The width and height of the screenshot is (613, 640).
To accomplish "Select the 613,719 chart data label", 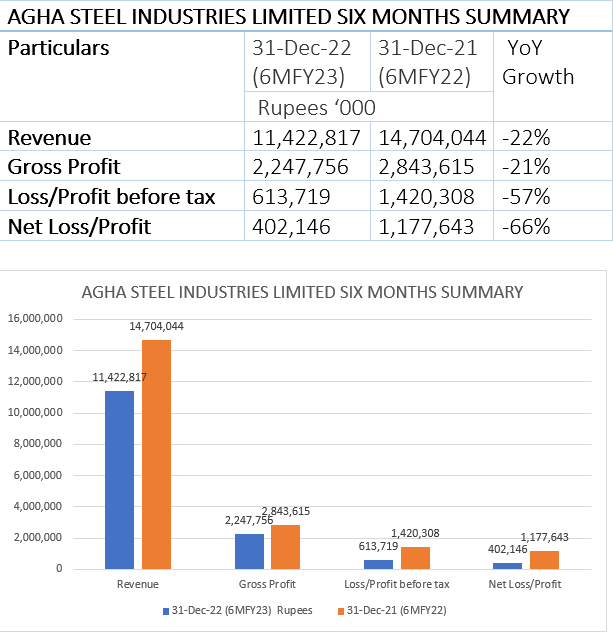I will point(378,546).
